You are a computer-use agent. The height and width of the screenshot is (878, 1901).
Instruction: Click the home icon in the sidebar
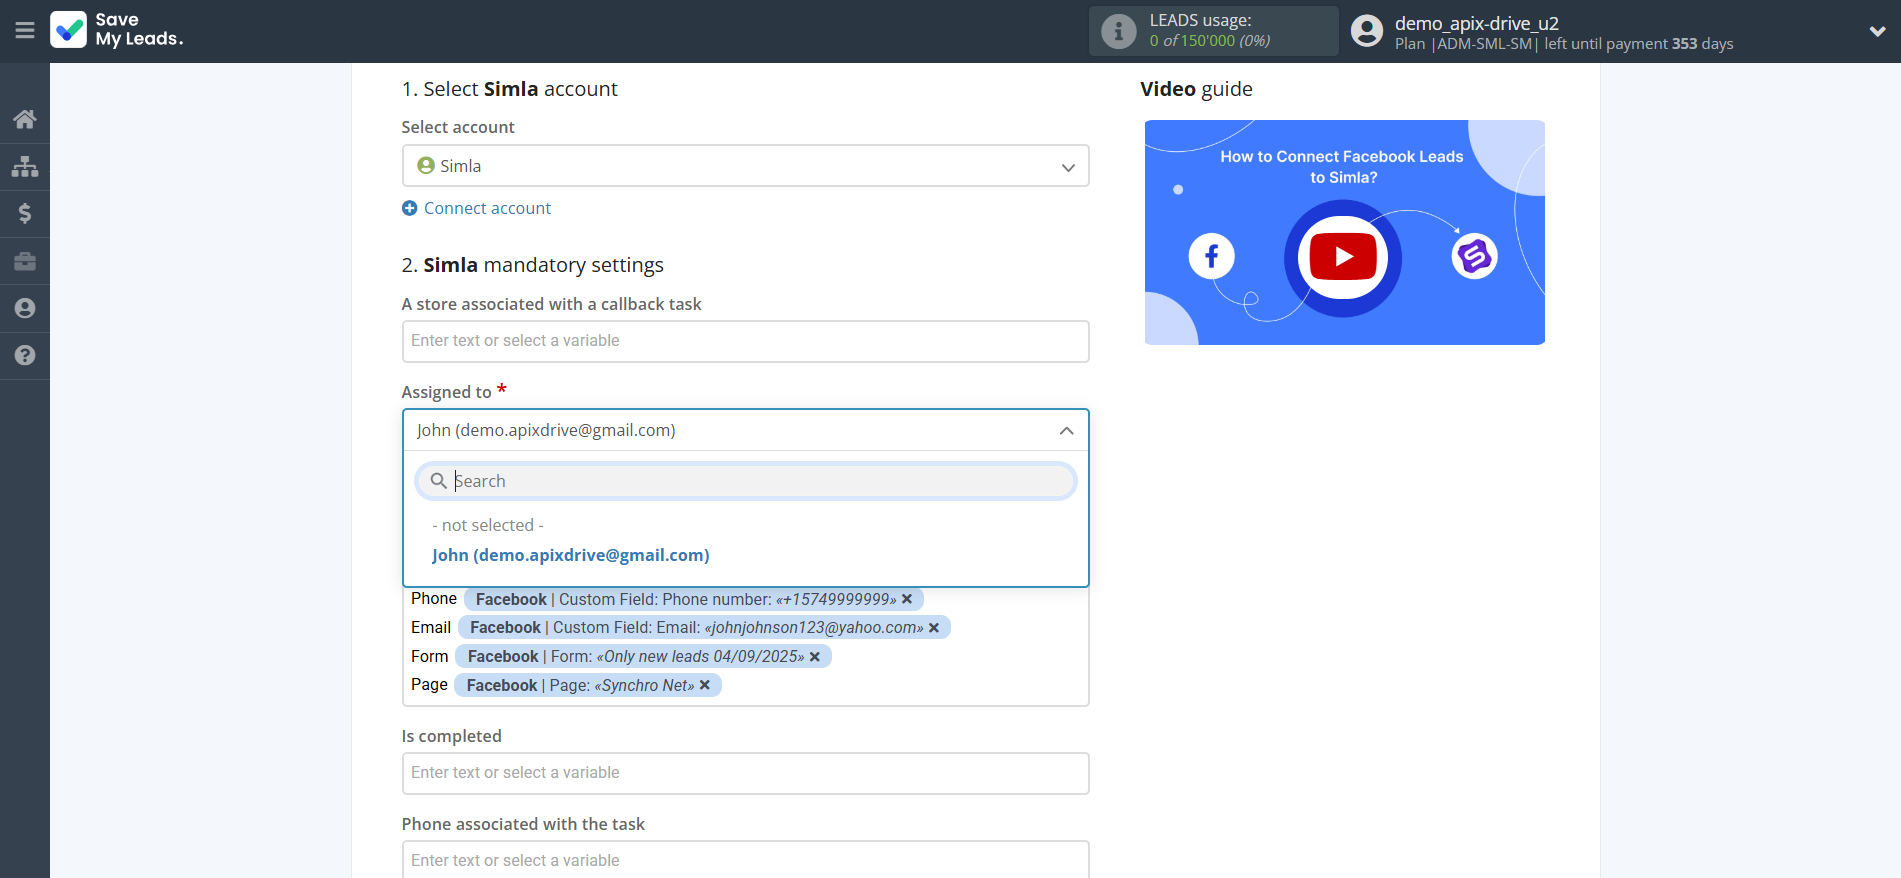(x=25, y=119)
